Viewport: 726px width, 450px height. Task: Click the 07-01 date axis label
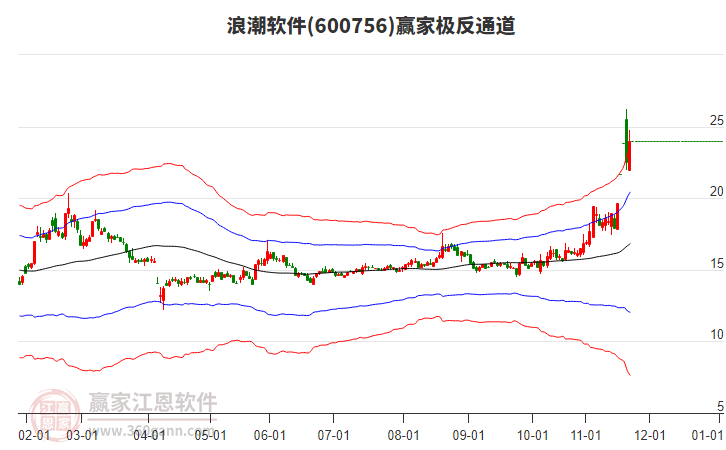(x=333, y=436)
